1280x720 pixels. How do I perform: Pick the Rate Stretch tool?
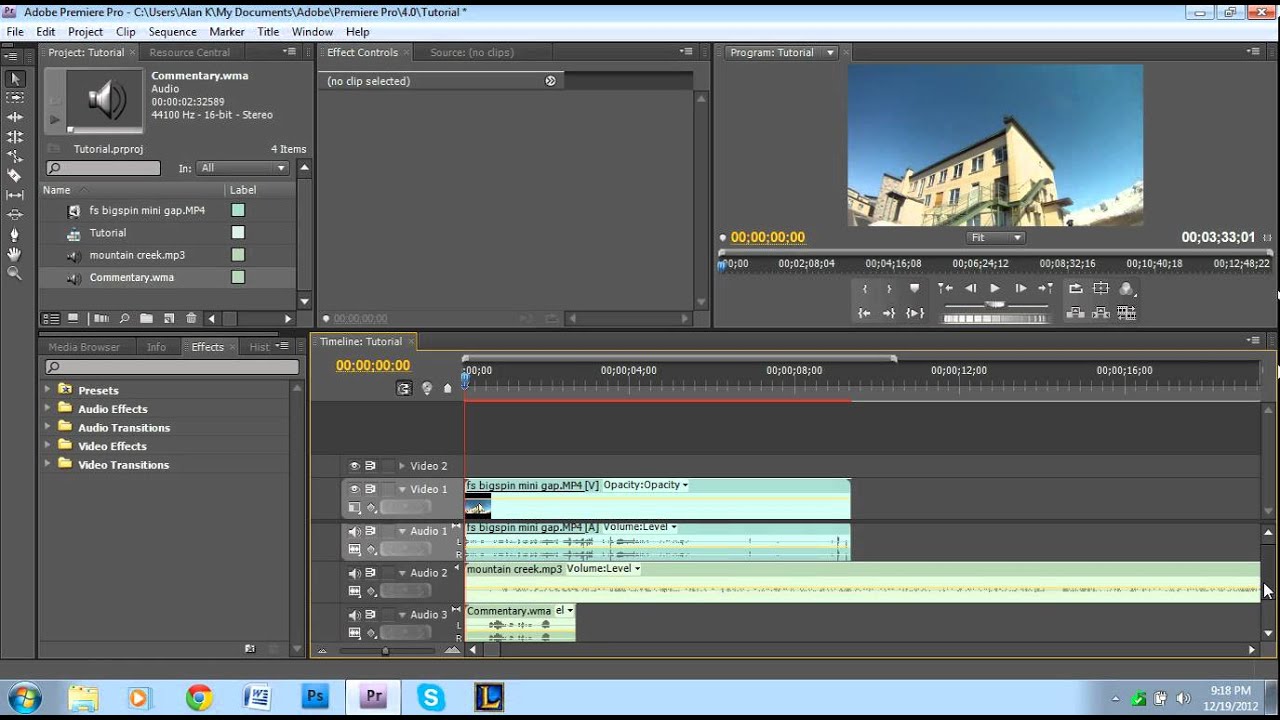click(15, 156)
